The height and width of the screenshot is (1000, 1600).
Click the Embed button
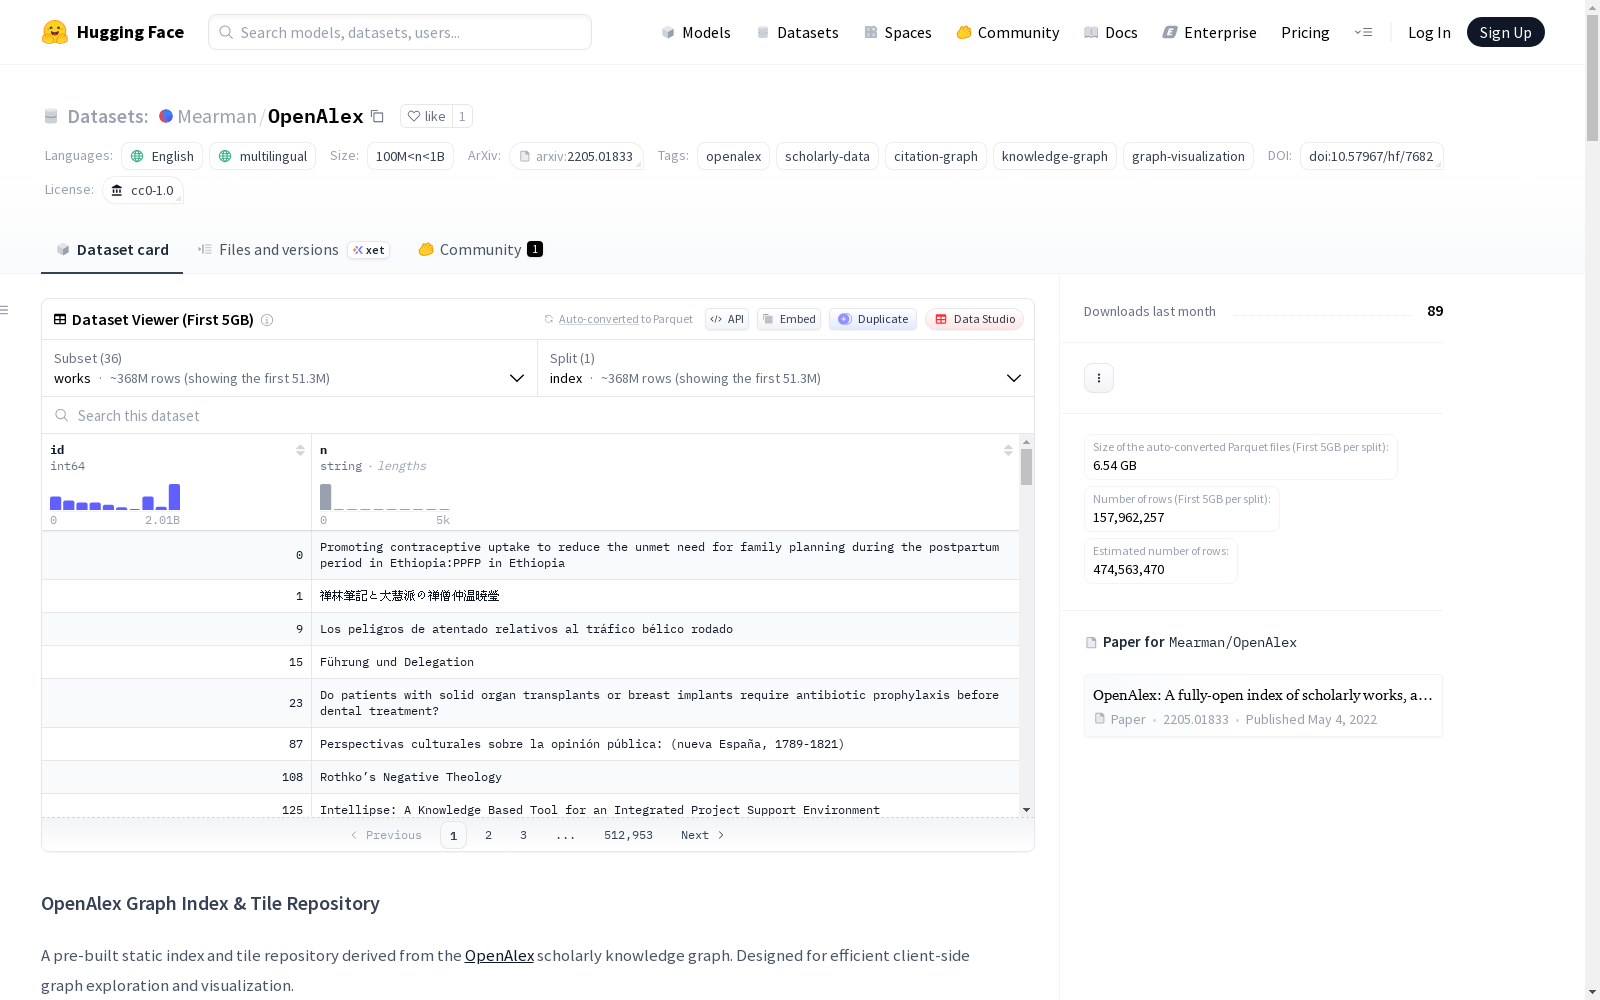click(789, 319)
